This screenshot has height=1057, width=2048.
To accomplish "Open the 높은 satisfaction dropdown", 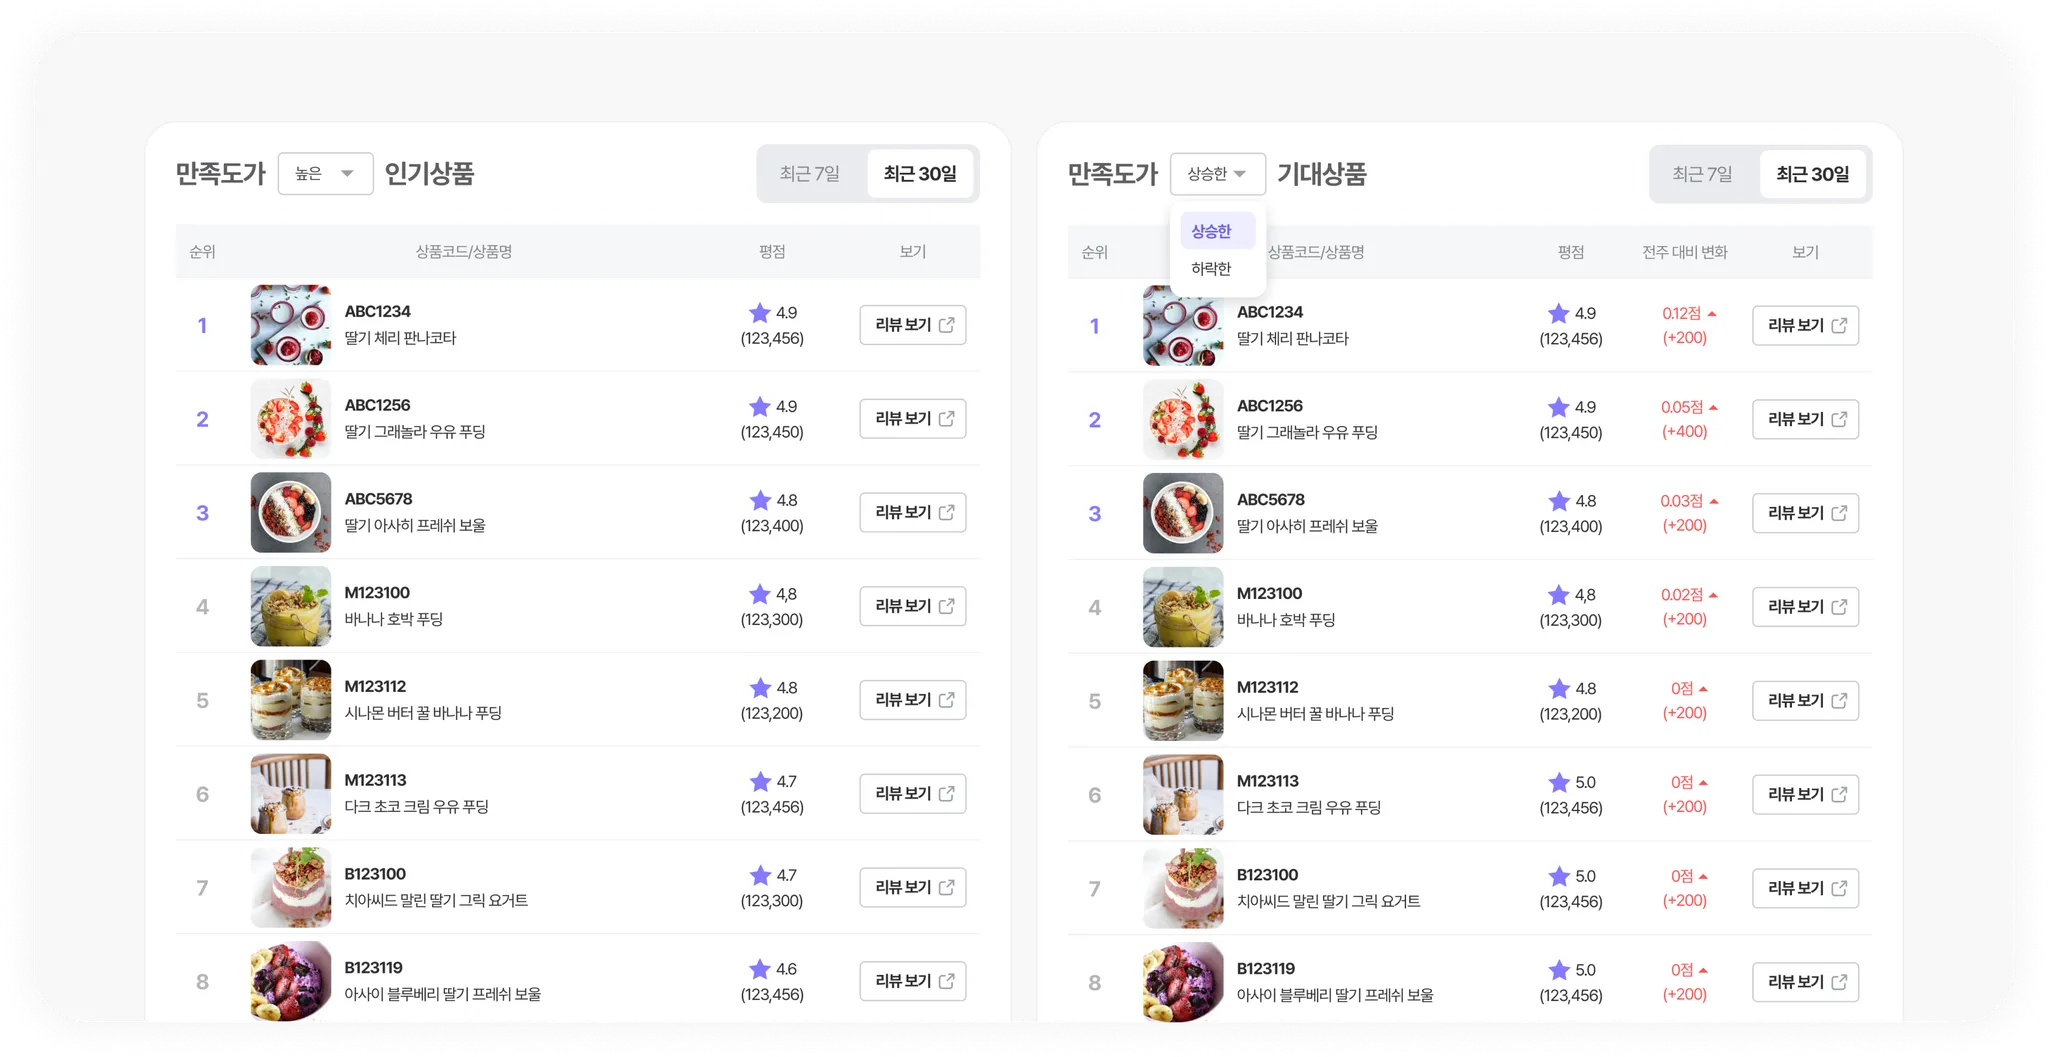I will tap(325, 174).
